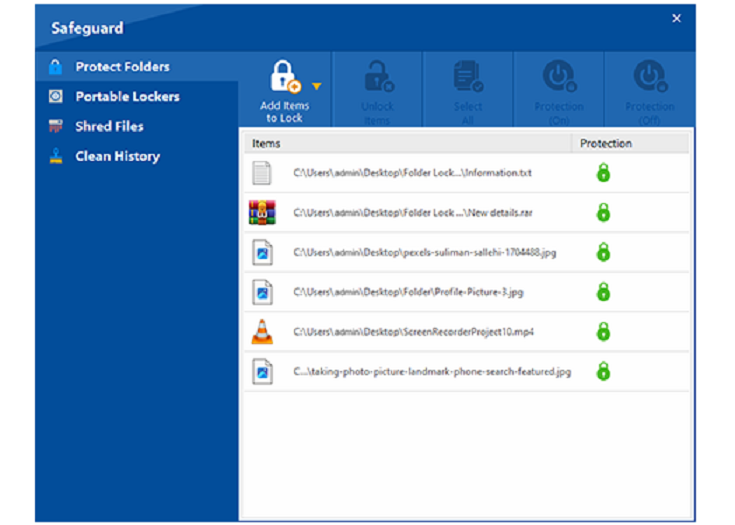Image resolution: width=735 pixels, height=525 pixels.
Task: Click the shredder icon beside Shred Files
Action: pyautogui.click(x=55, y=126)
